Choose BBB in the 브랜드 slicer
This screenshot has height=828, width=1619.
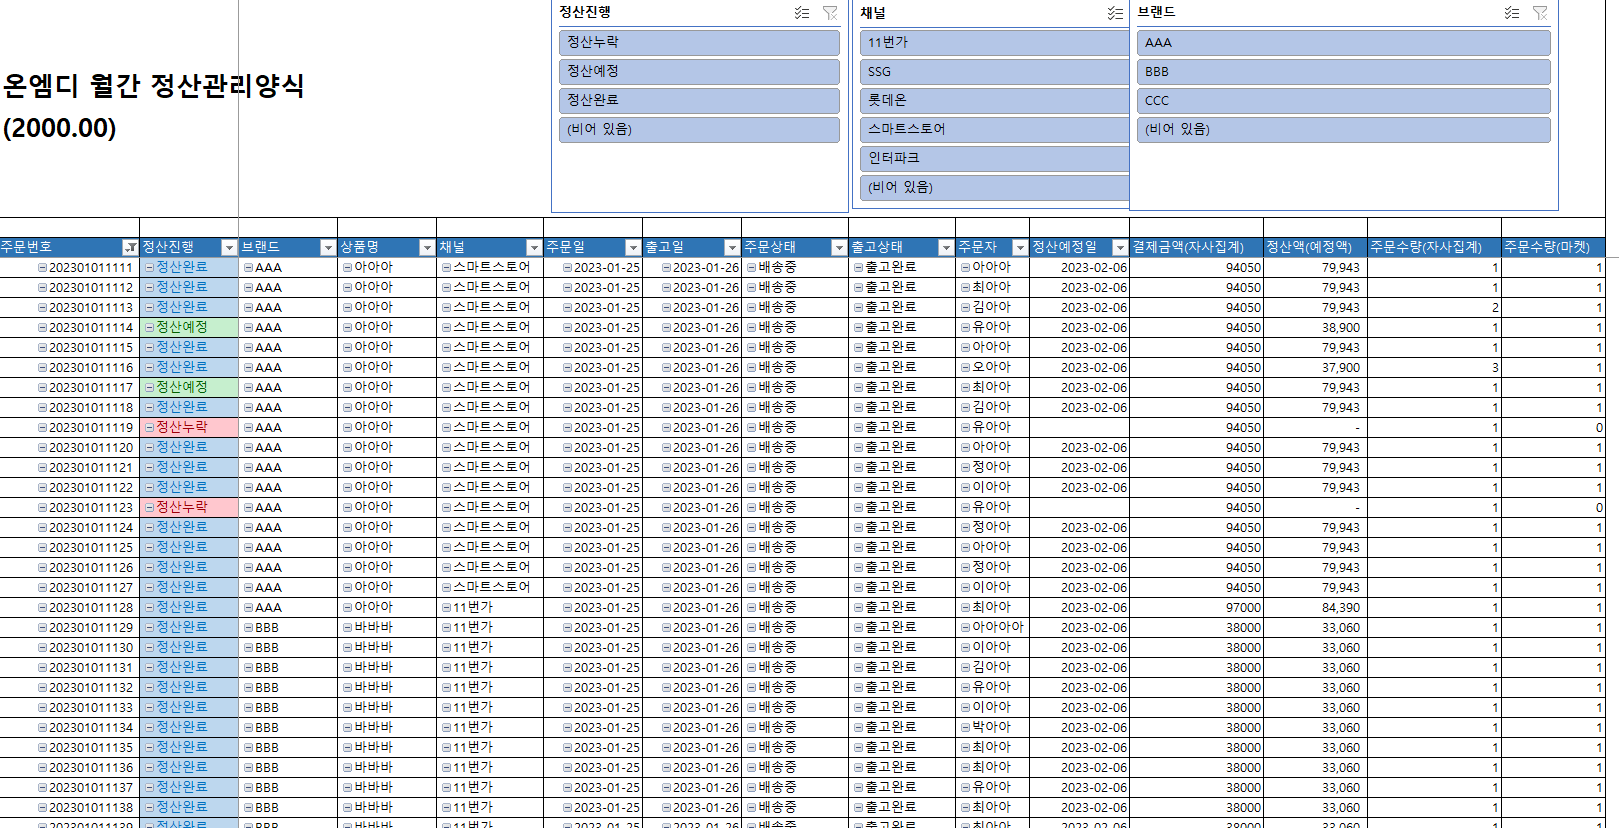[x=1343, y=71]
